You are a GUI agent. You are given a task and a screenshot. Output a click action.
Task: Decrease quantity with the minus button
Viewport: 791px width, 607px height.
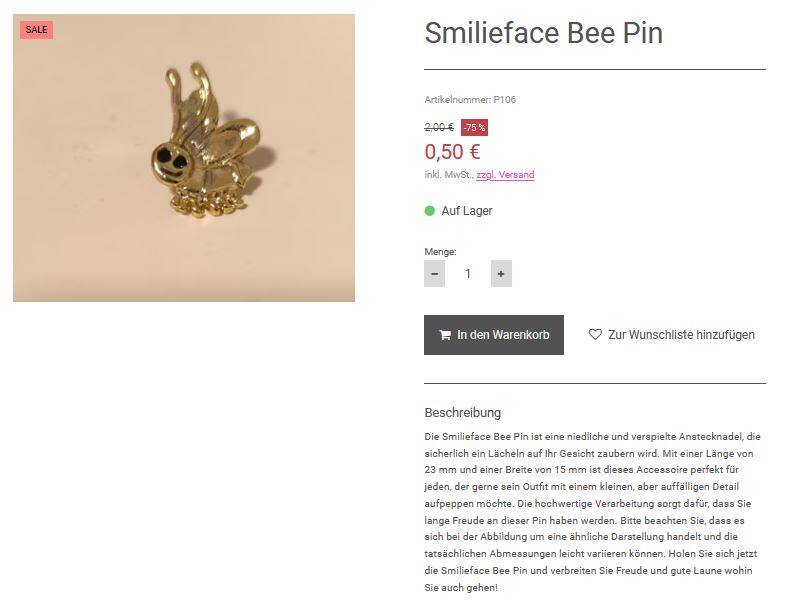pyautogui.click(x=434, y=273)
